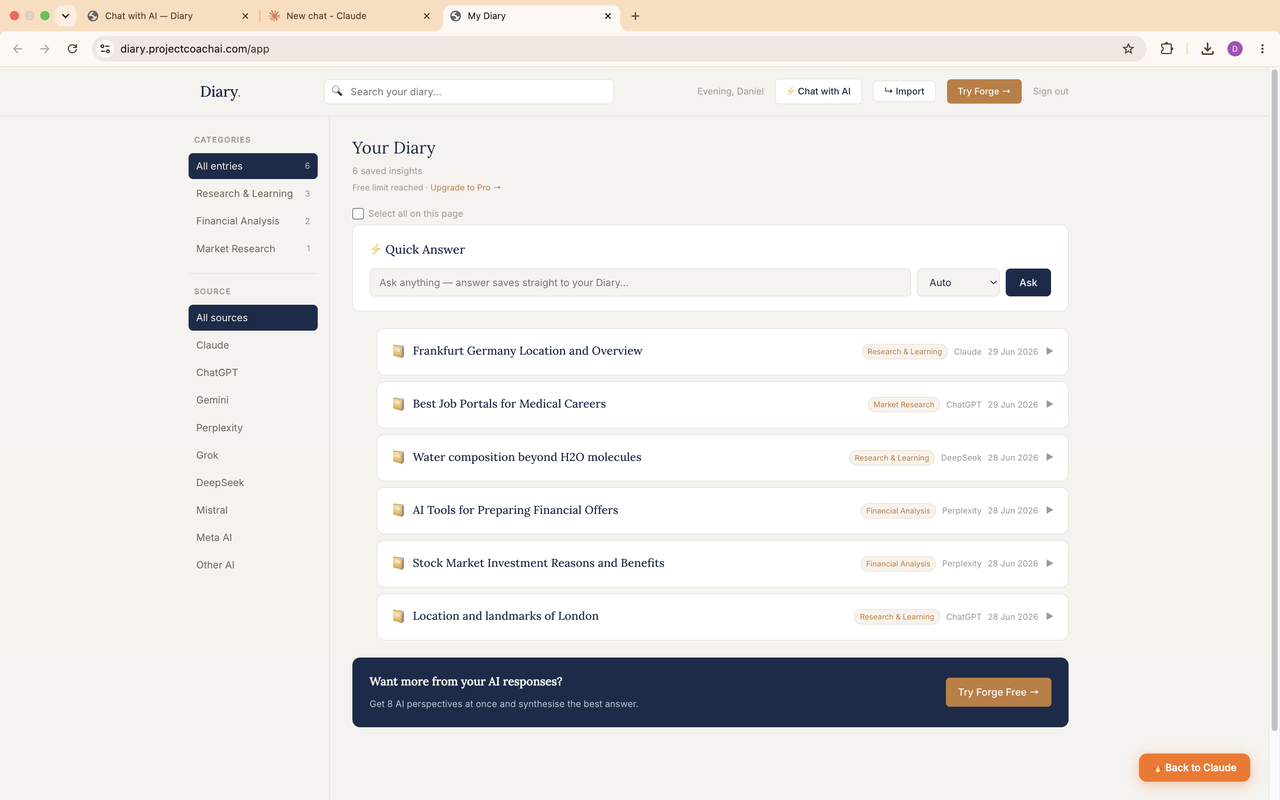The width and height of the screenshot is (1280, 800).
Task: Filter by Research & Learning category
Action: 253,193
